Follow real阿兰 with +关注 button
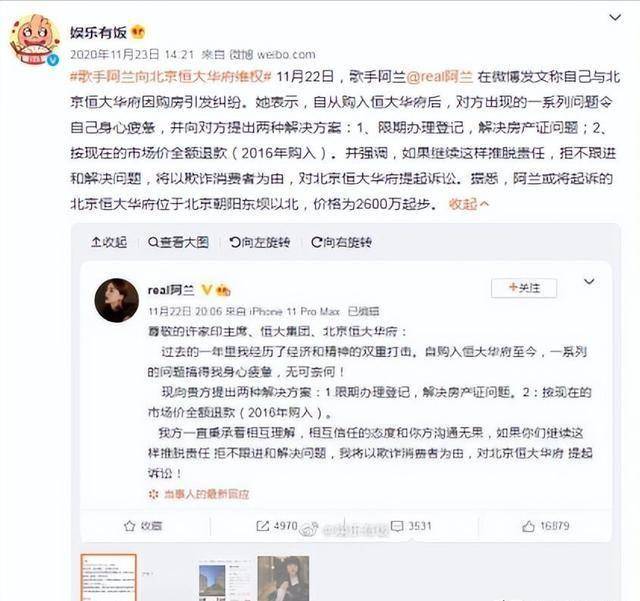This screenshot has width=640, height=601. click(524, 288)
